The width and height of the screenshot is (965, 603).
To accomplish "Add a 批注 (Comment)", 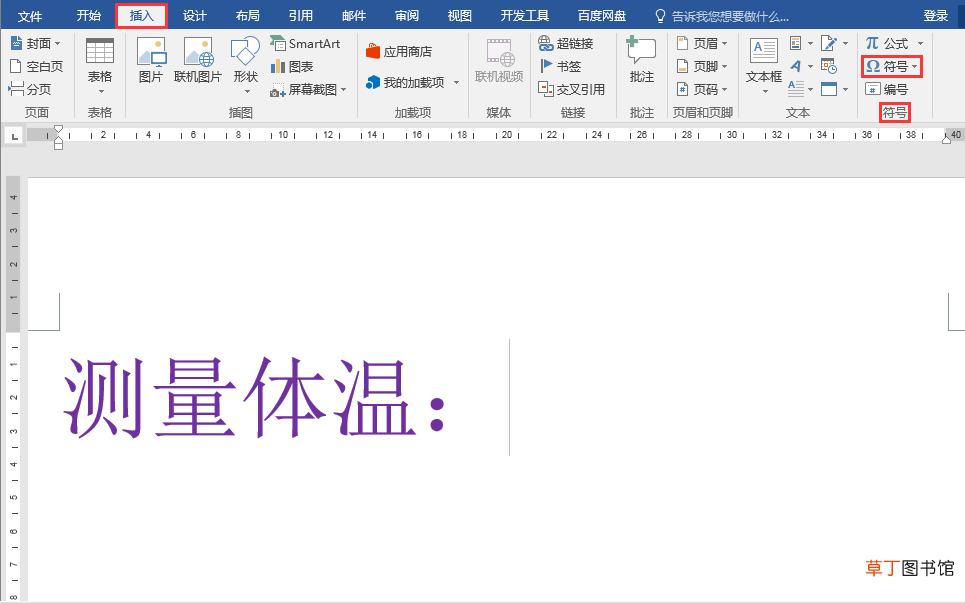I will 641,60.
